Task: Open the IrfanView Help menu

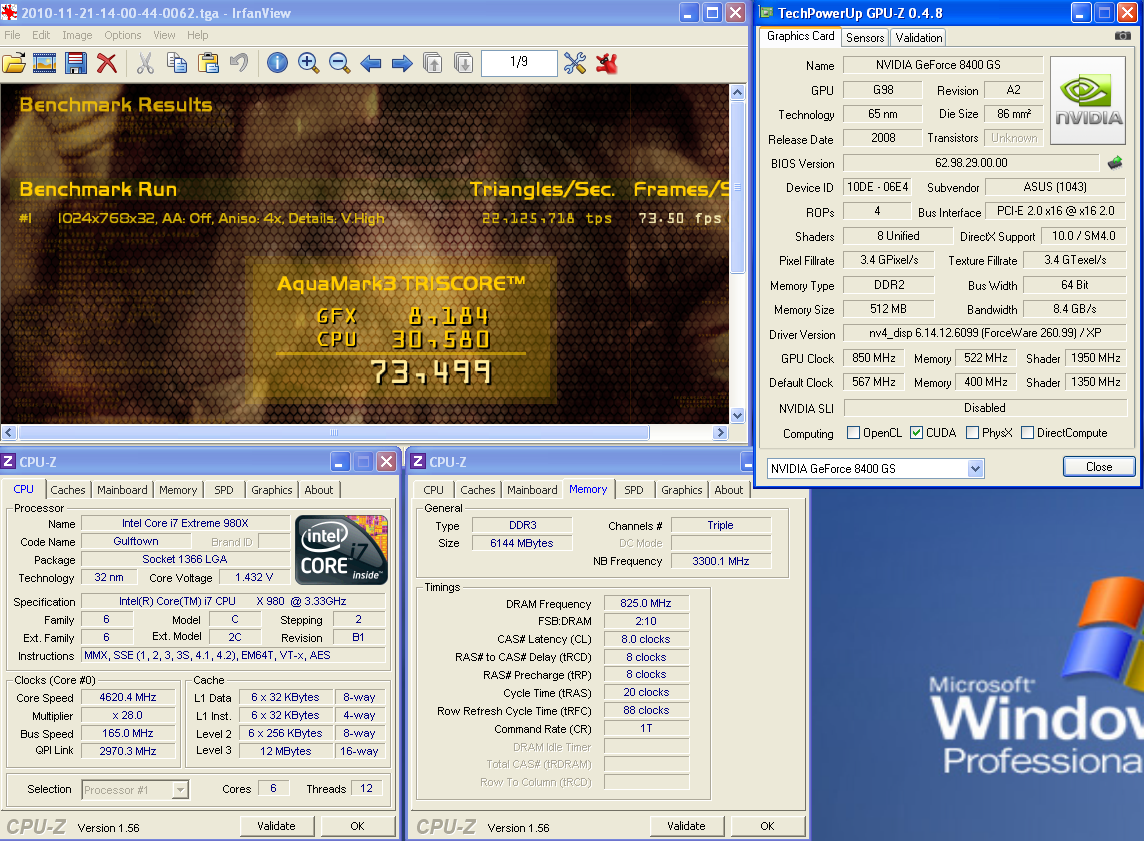Action: pos(197,35)
